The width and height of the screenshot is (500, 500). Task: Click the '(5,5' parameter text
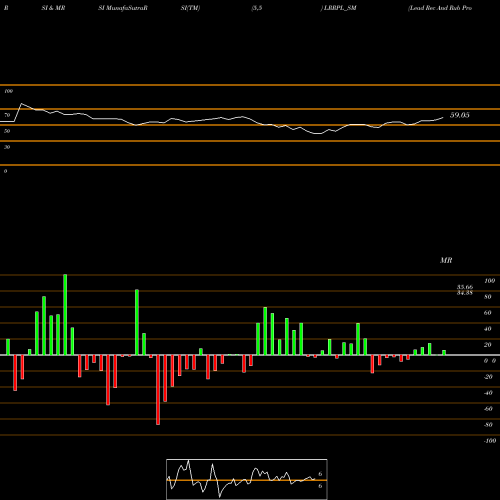257,8
